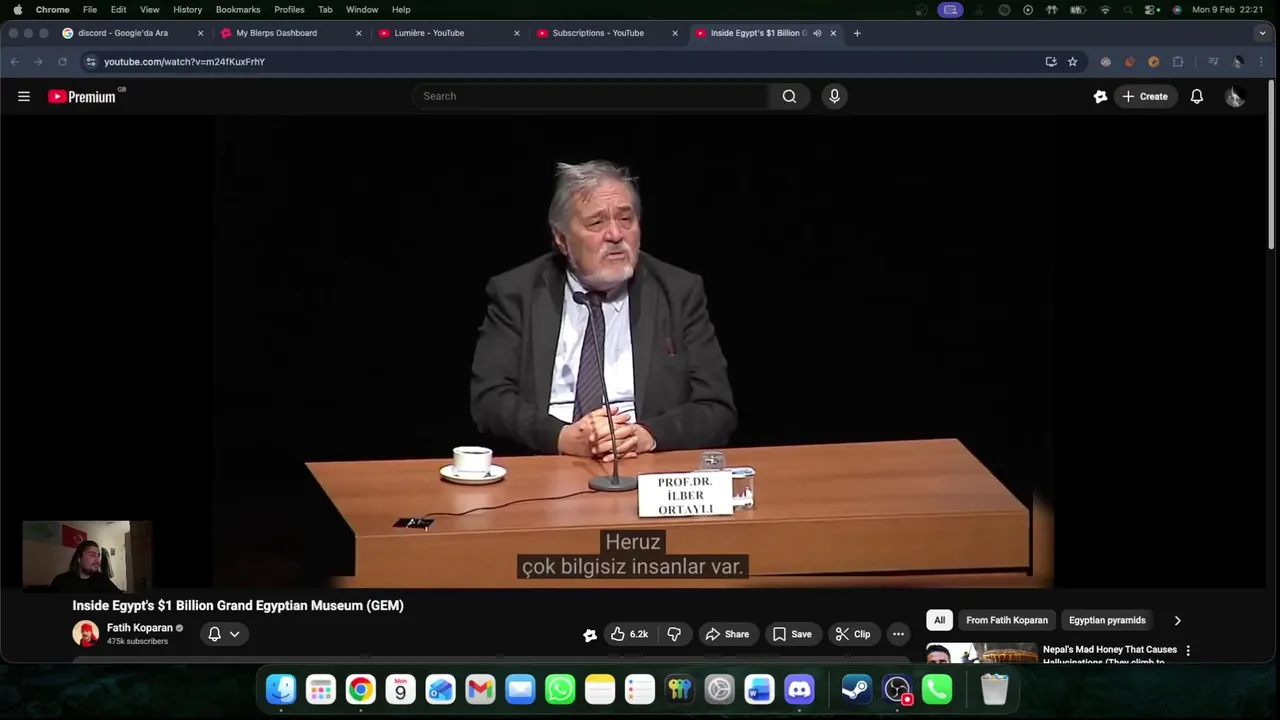Click the page vertical scrollbar
Viewport: 1280px width, 720px height.
[1272, 165]
